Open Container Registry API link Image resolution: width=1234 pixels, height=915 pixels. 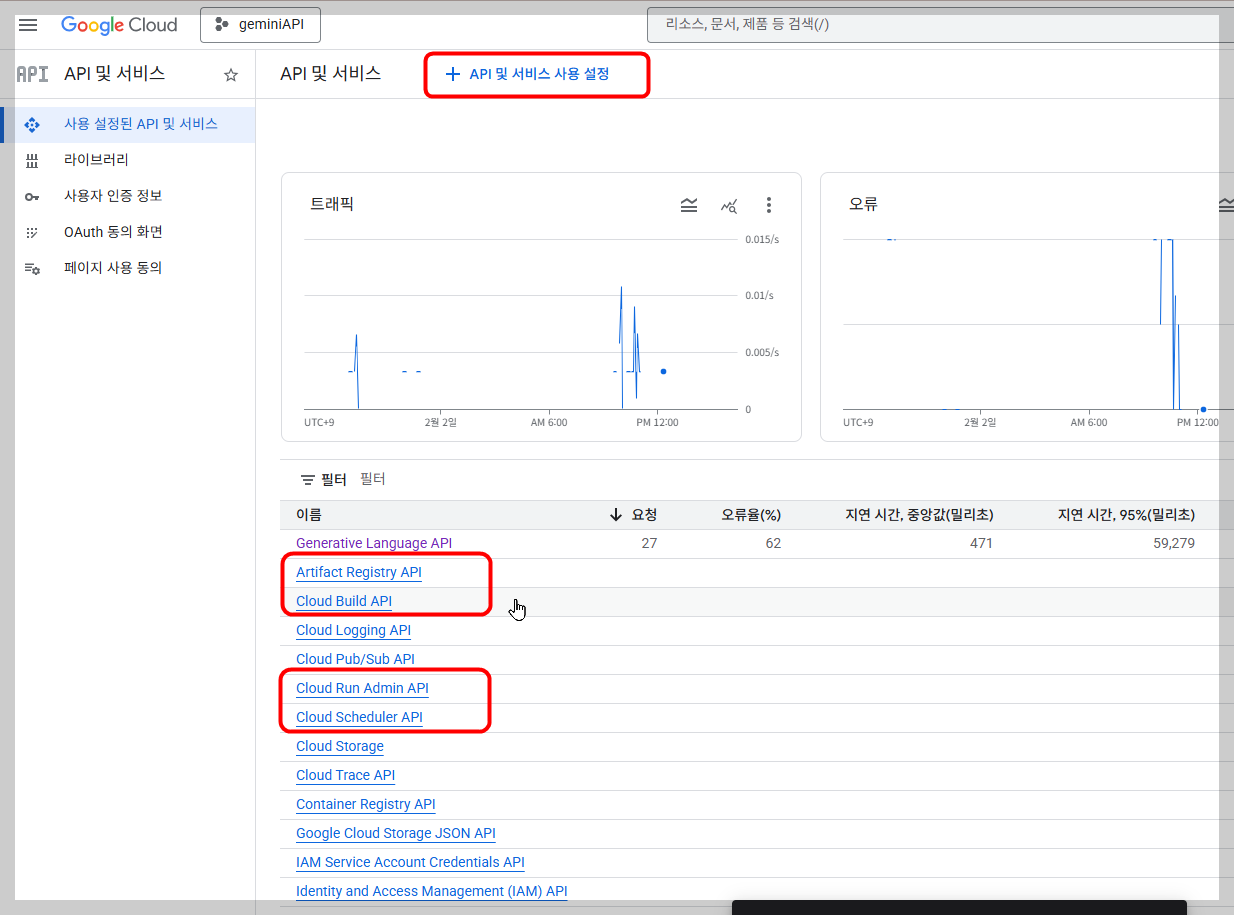click(x=366, y=804)
